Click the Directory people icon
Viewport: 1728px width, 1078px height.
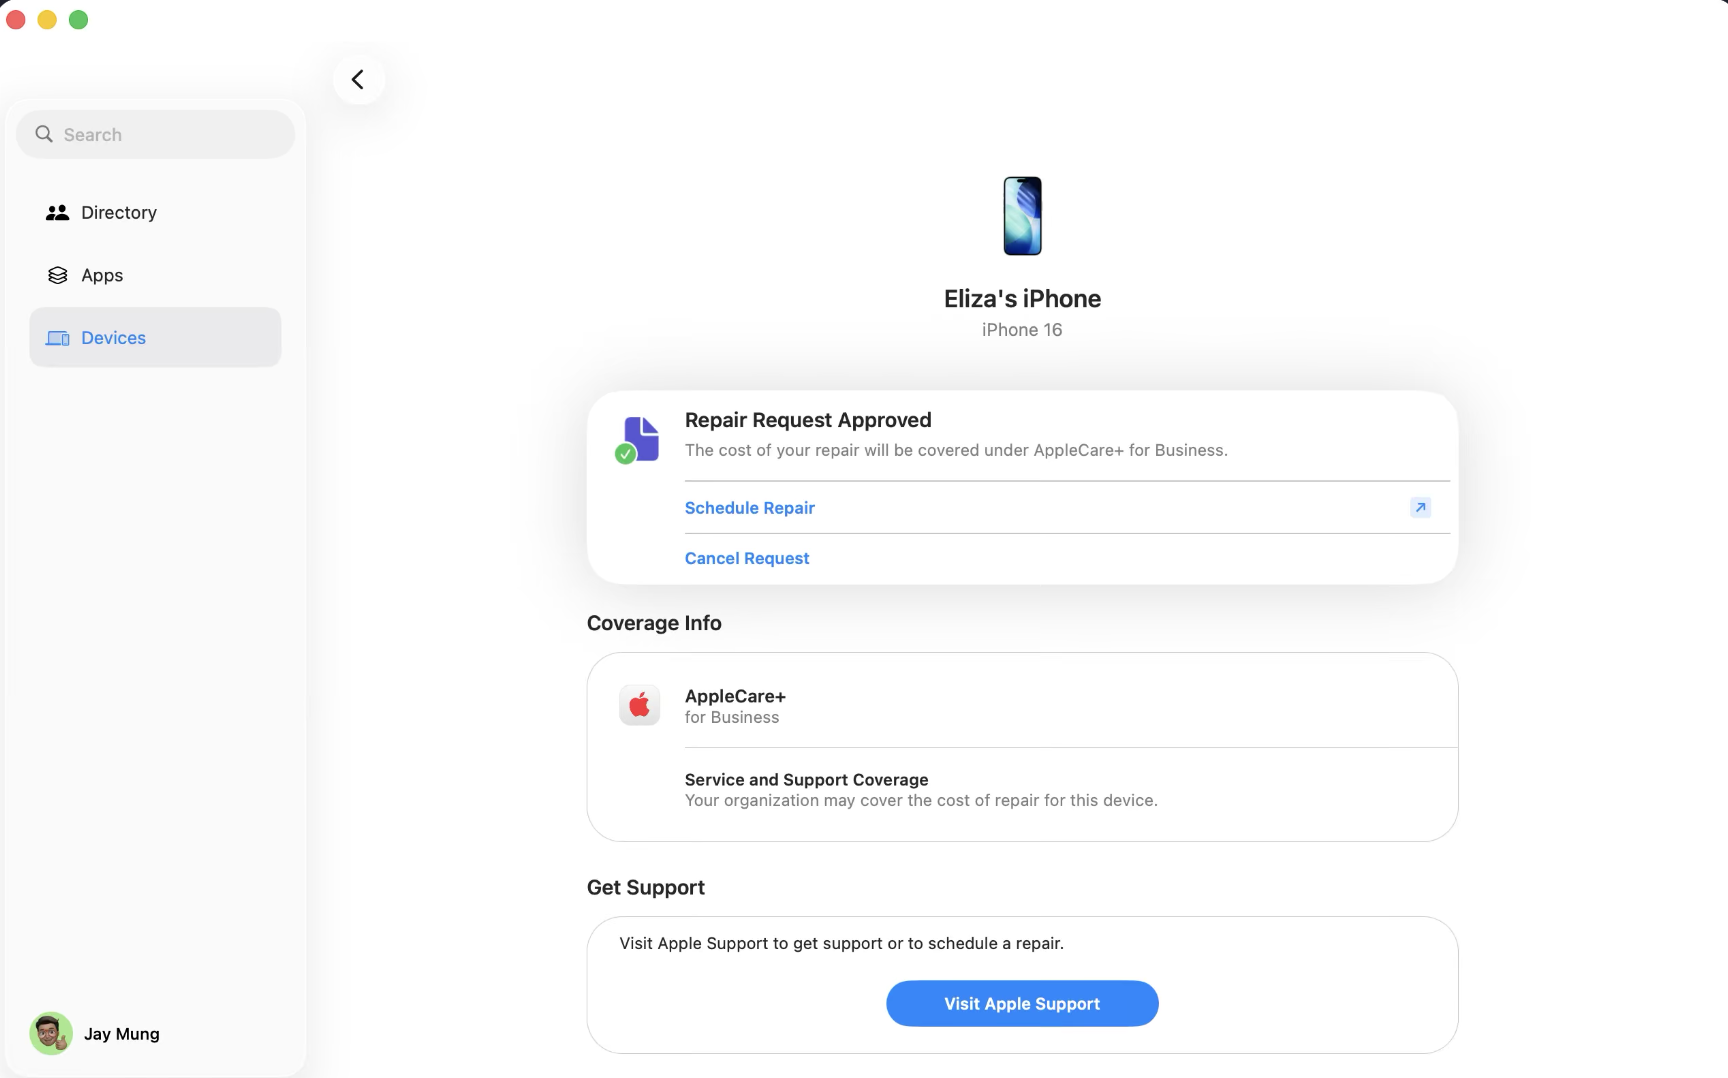(58, 213)
